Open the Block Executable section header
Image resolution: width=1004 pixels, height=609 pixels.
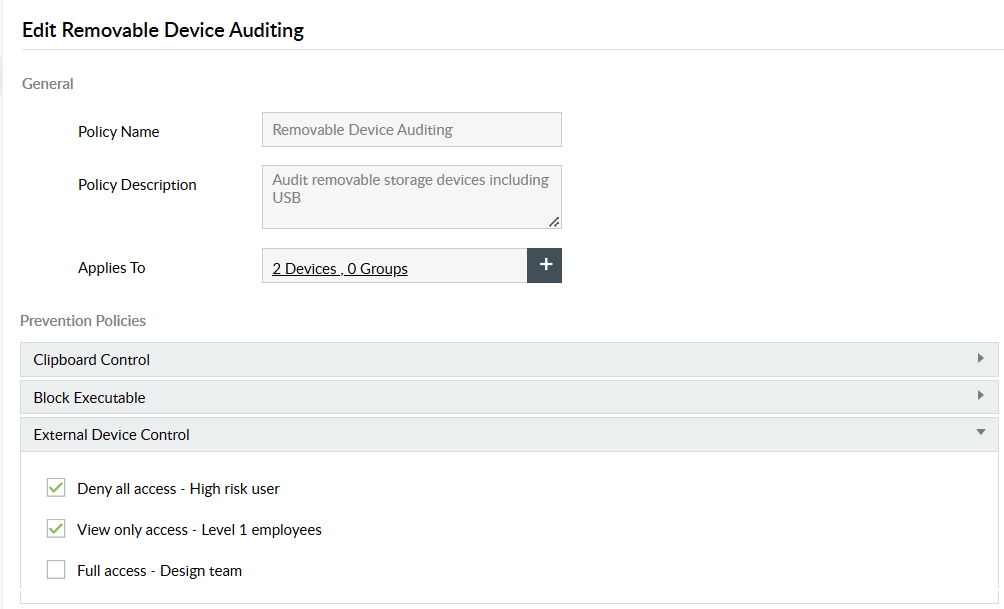[90, 398]
